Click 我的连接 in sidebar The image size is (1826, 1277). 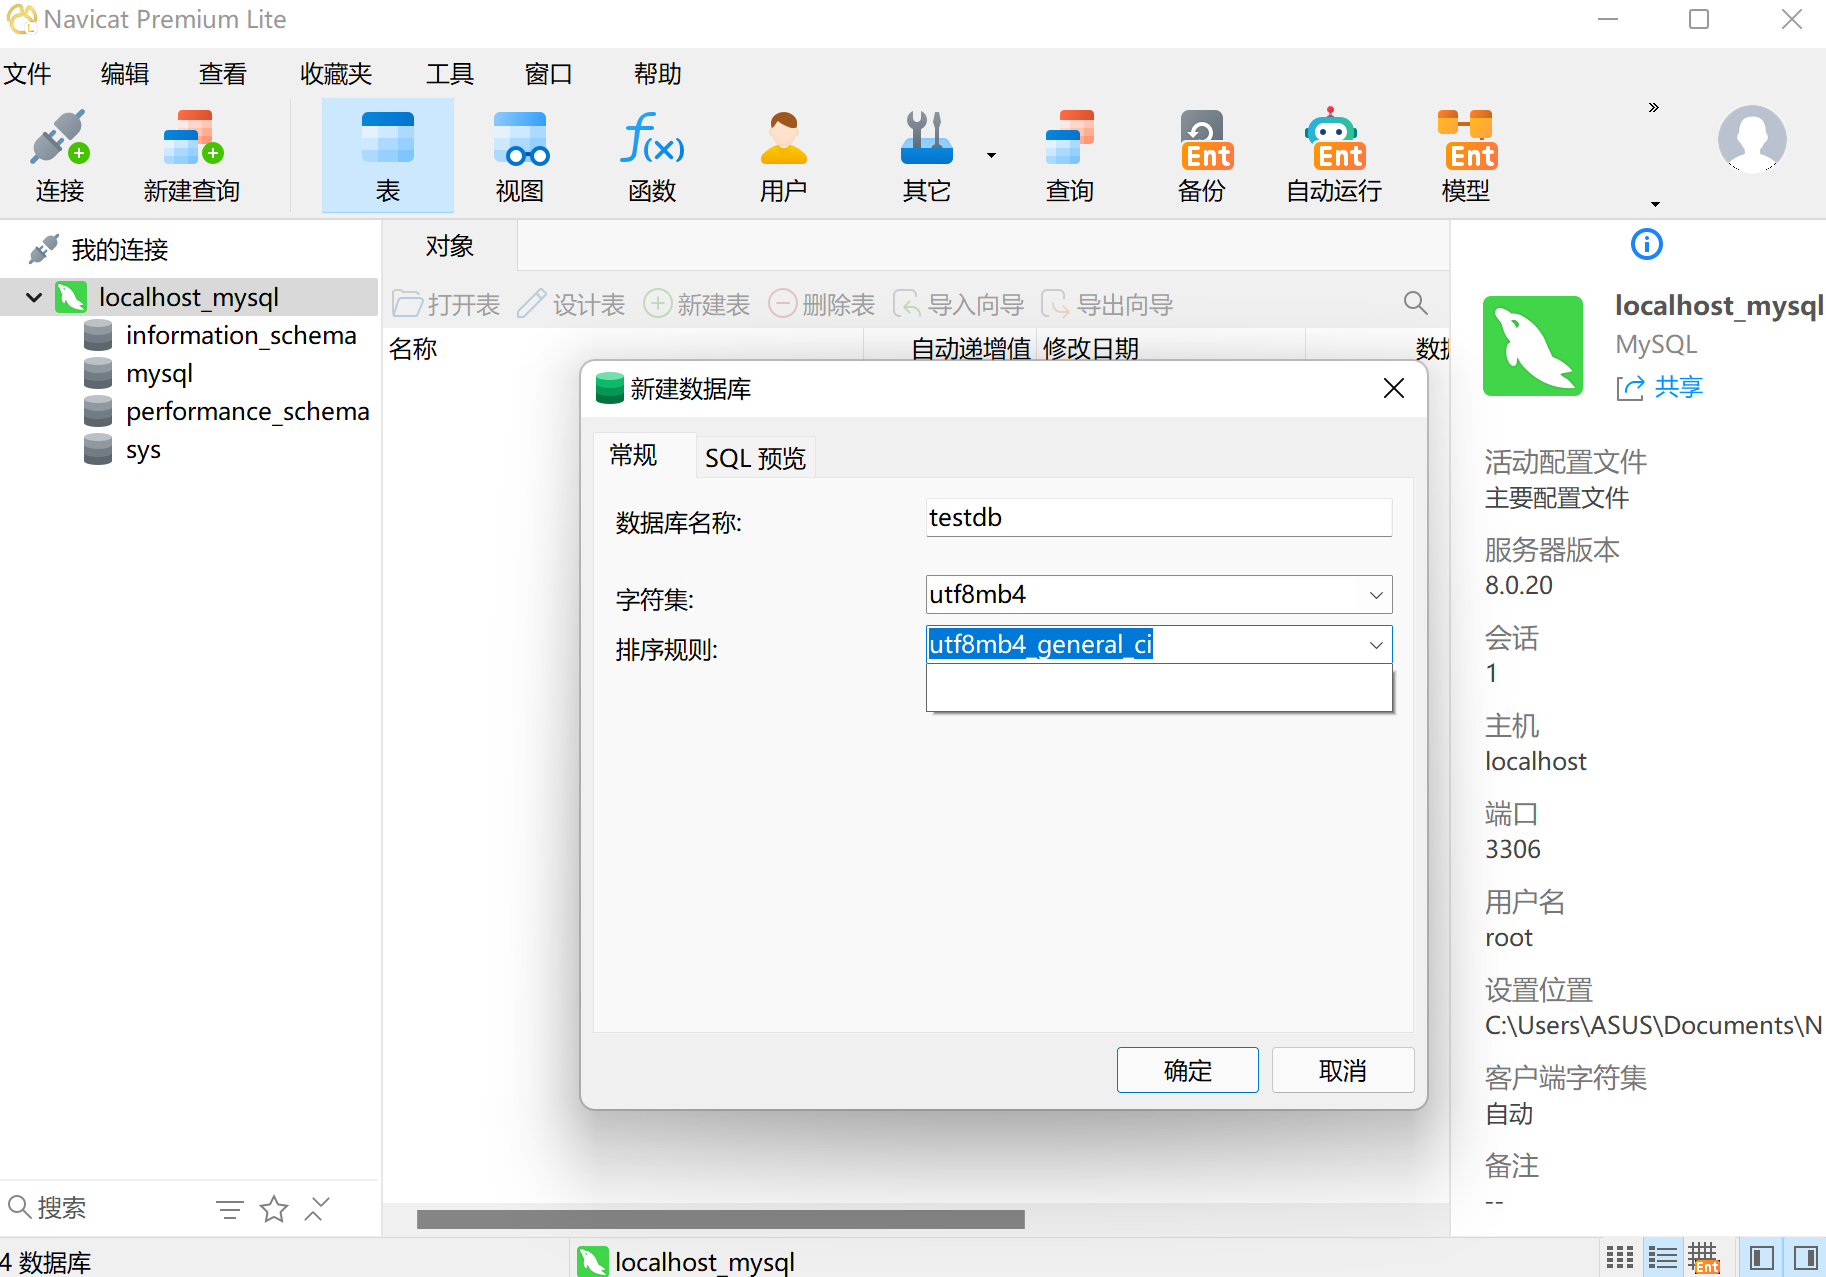(119, 250)
